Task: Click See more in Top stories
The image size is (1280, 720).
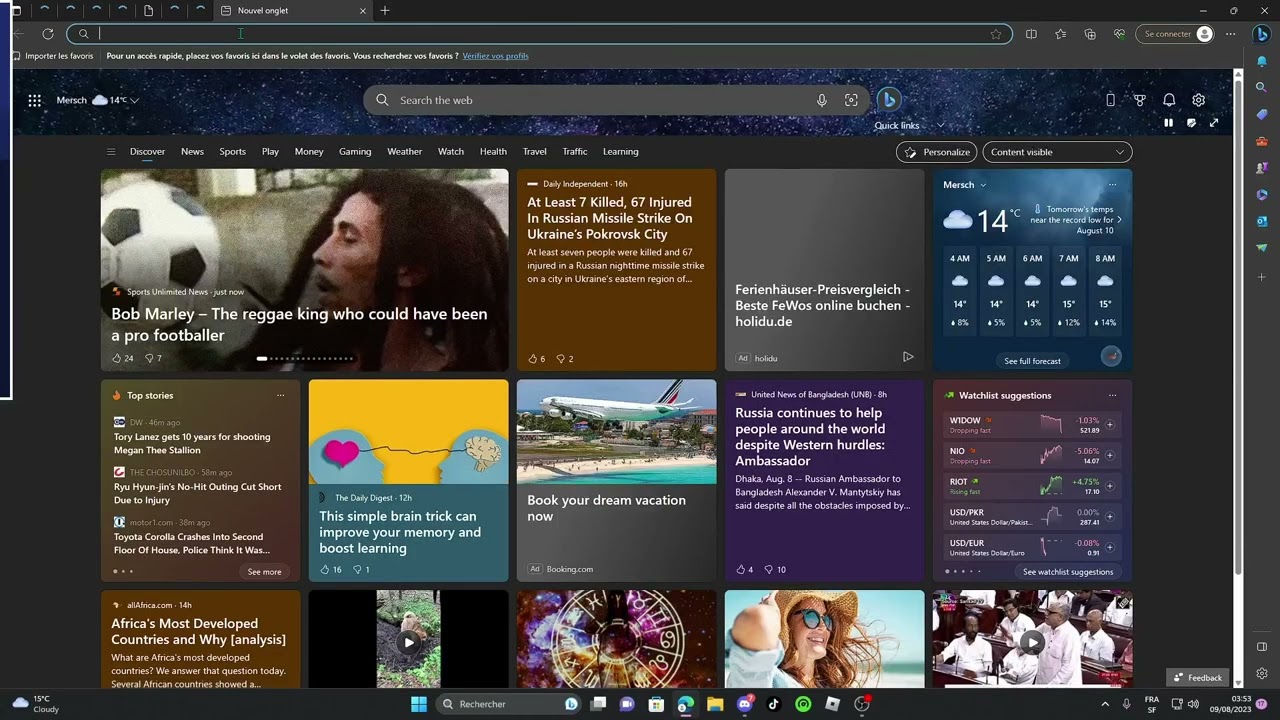Action: pyautogui.click(x=264, y=572)
